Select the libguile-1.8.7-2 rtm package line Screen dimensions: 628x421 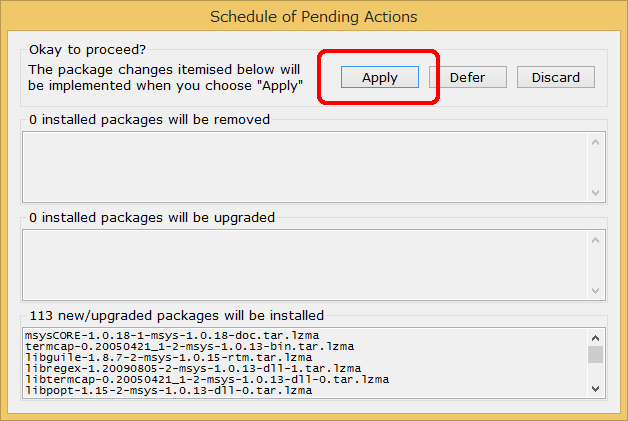tap(169, 357)
